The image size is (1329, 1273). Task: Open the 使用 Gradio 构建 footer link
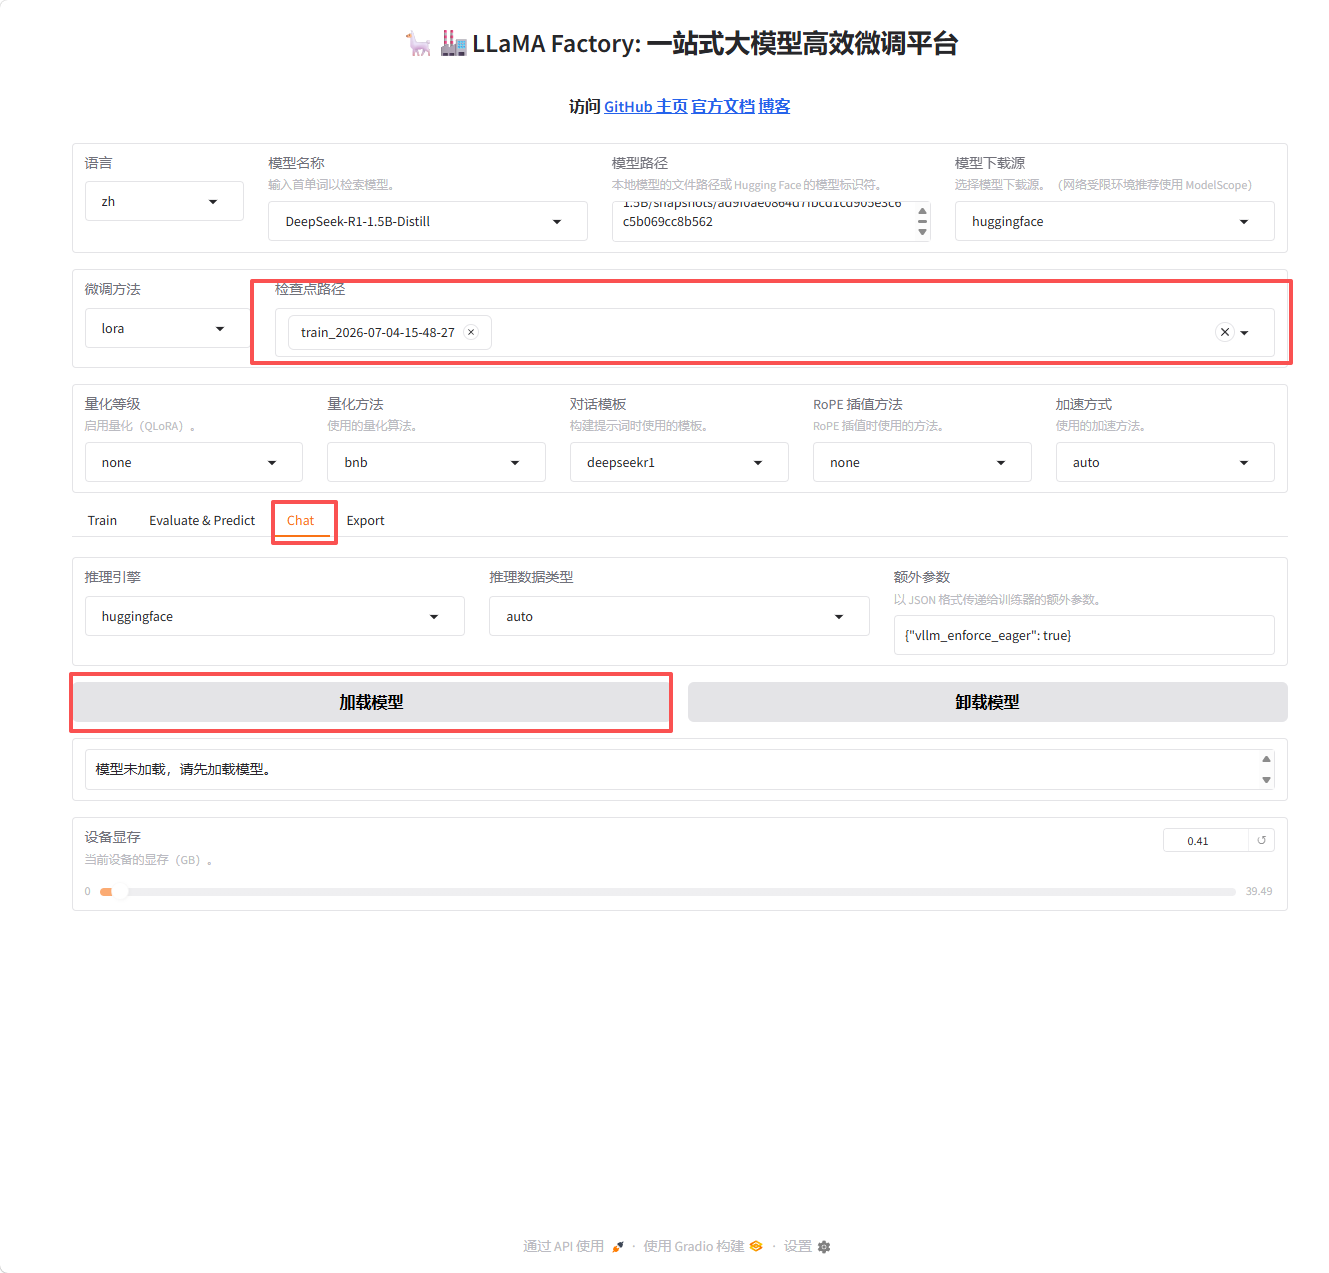click(703, 1246)
